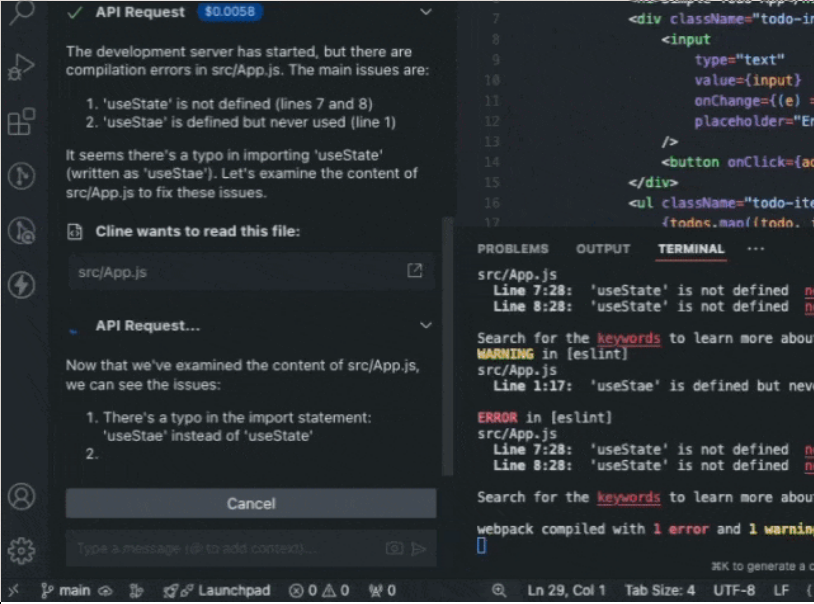The image size is (814, 604).
Task: Click the git graph status bar icon
Action: point(136,590)
